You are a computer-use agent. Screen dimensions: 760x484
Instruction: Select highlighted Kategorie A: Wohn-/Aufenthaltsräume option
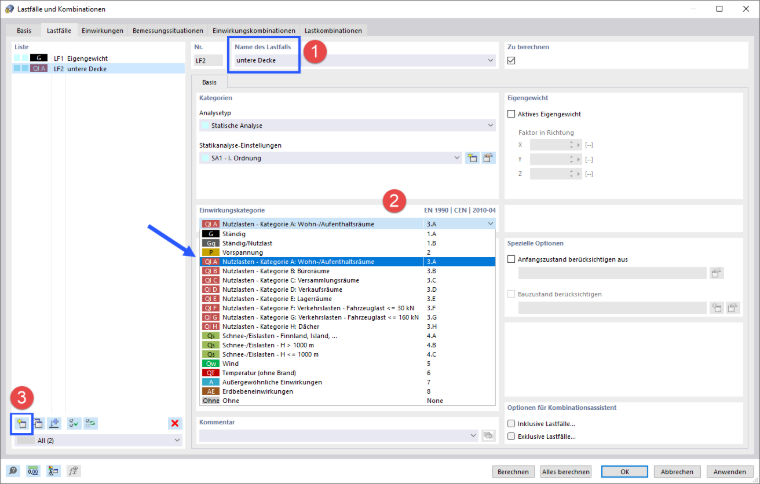348,262
